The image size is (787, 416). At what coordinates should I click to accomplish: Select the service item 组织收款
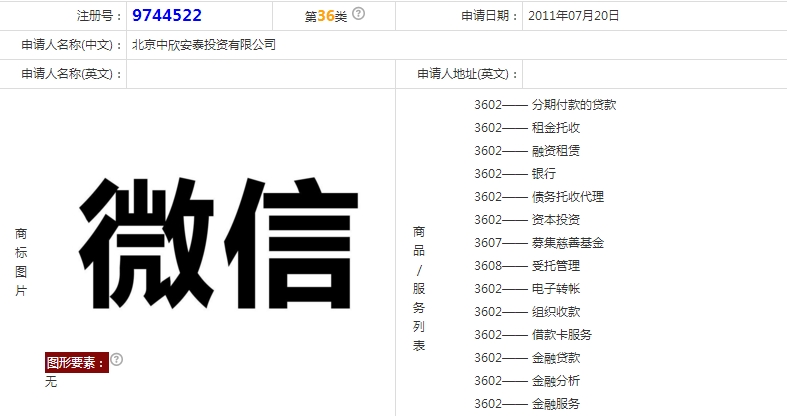coord(556,312)
